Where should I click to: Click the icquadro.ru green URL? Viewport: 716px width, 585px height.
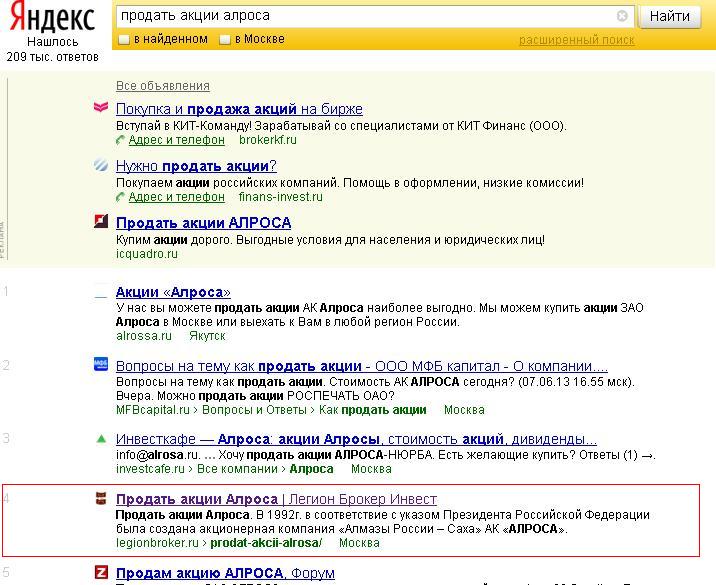(147, 254)
